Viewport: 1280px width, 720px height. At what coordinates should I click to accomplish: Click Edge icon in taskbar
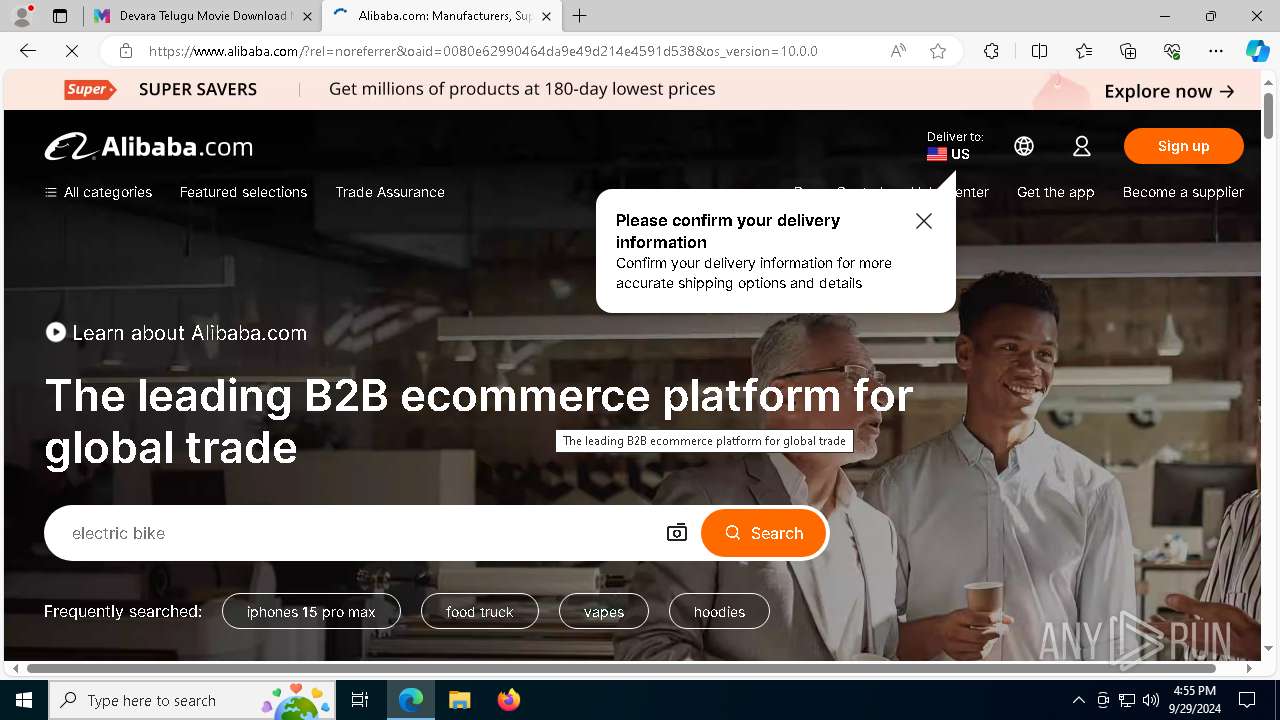point(411,700)
